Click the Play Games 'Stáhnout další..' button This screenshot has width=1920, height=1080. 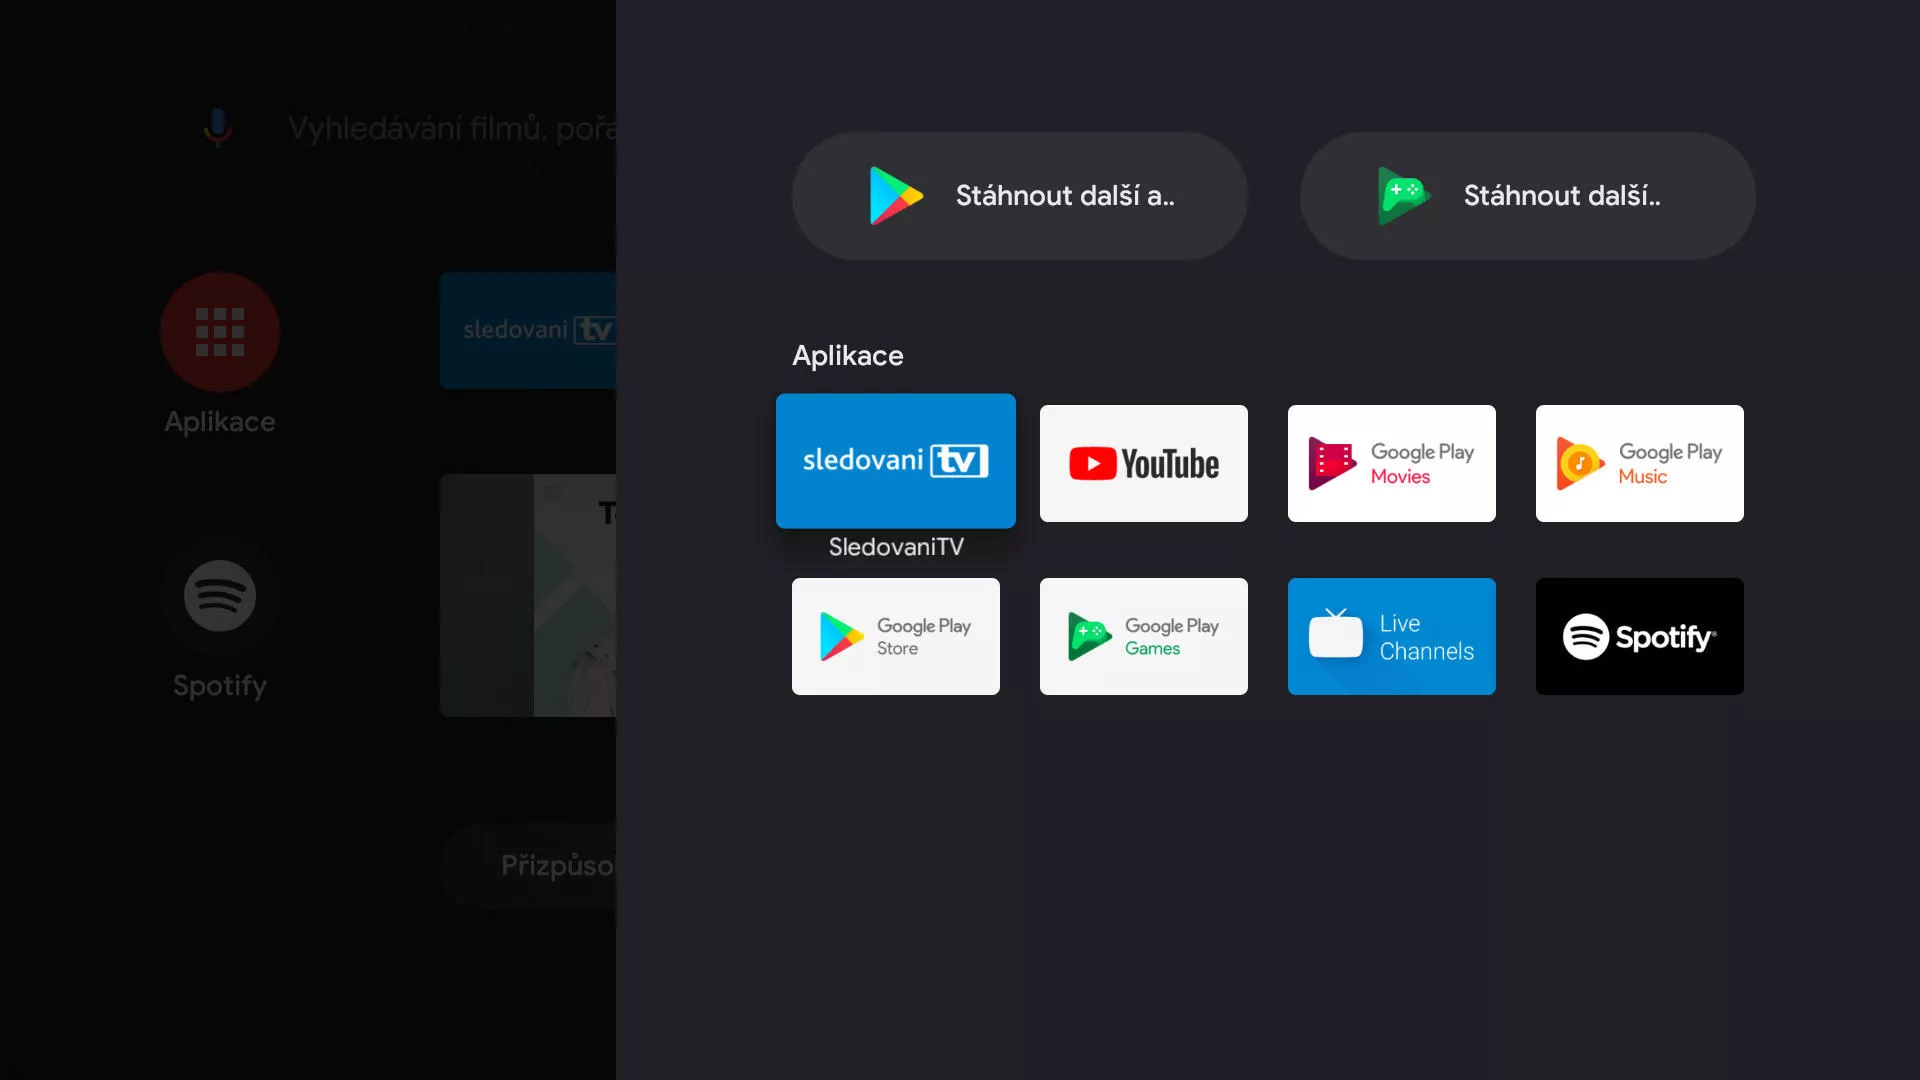point(1528,196)
